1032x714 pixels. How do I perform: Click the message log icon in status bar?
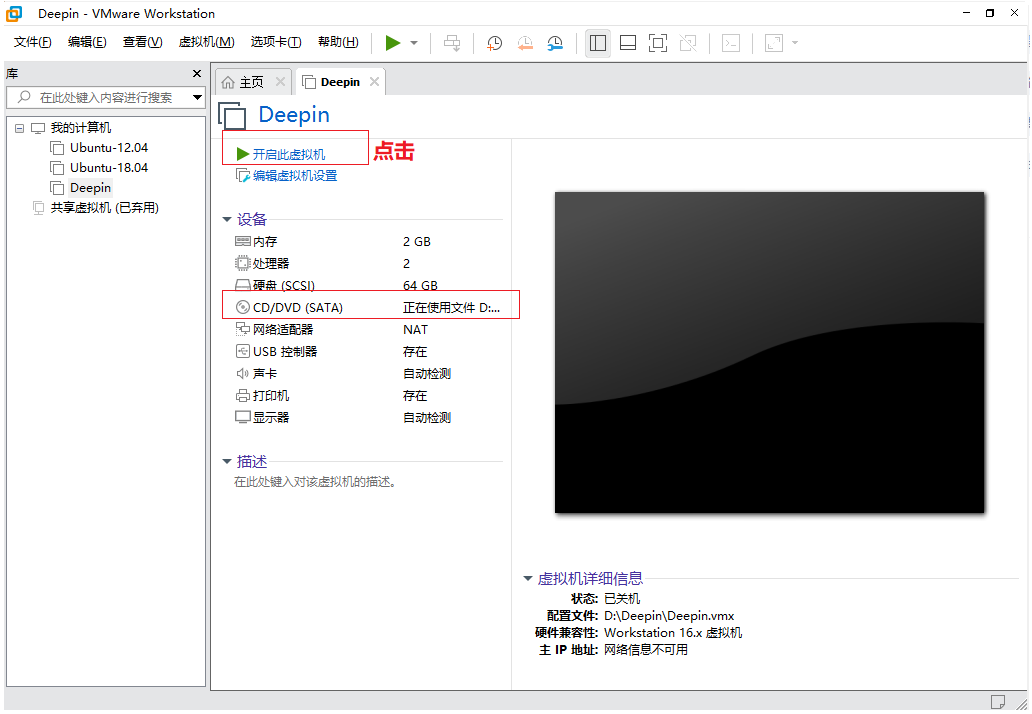tap(998, 701)
